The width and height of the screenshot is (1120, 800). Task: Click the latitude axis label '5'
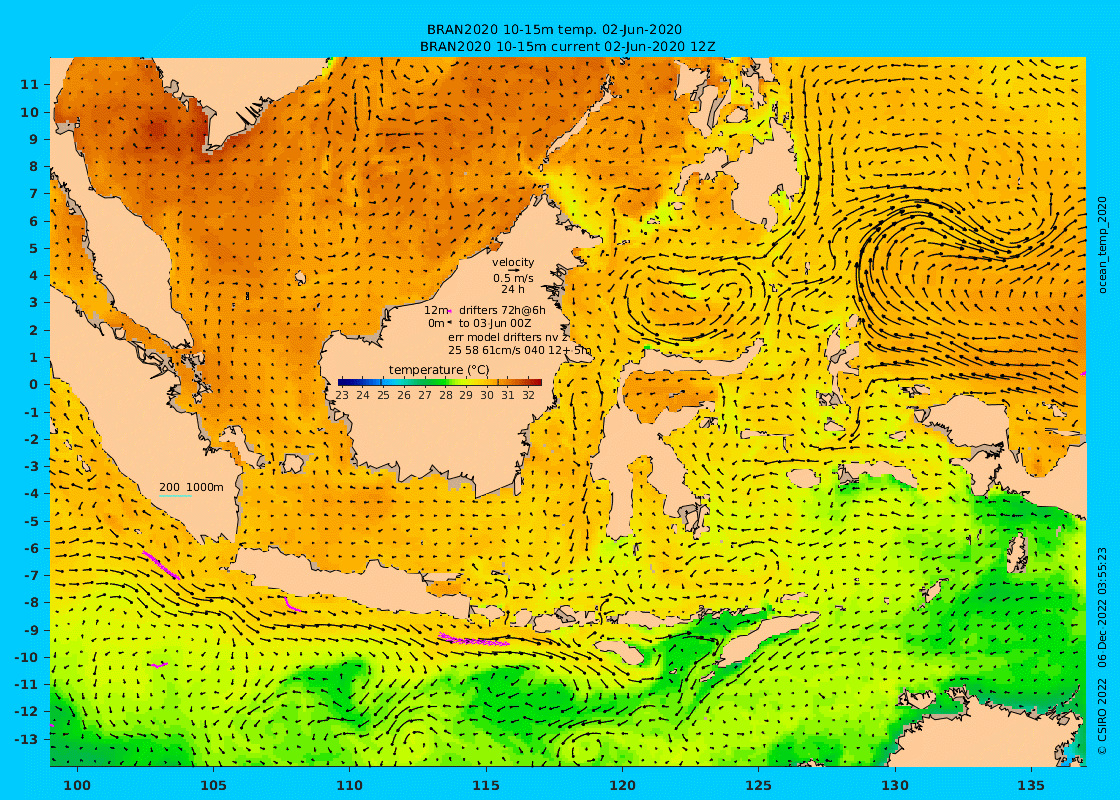34,249
